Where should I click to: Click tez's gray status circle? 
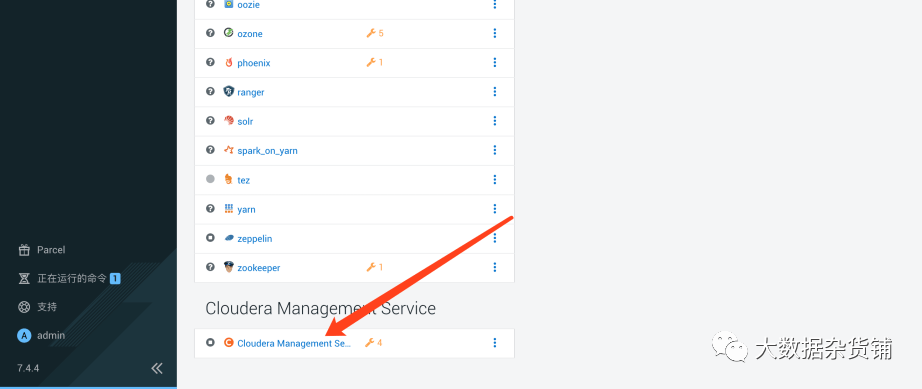coord(211,179)
